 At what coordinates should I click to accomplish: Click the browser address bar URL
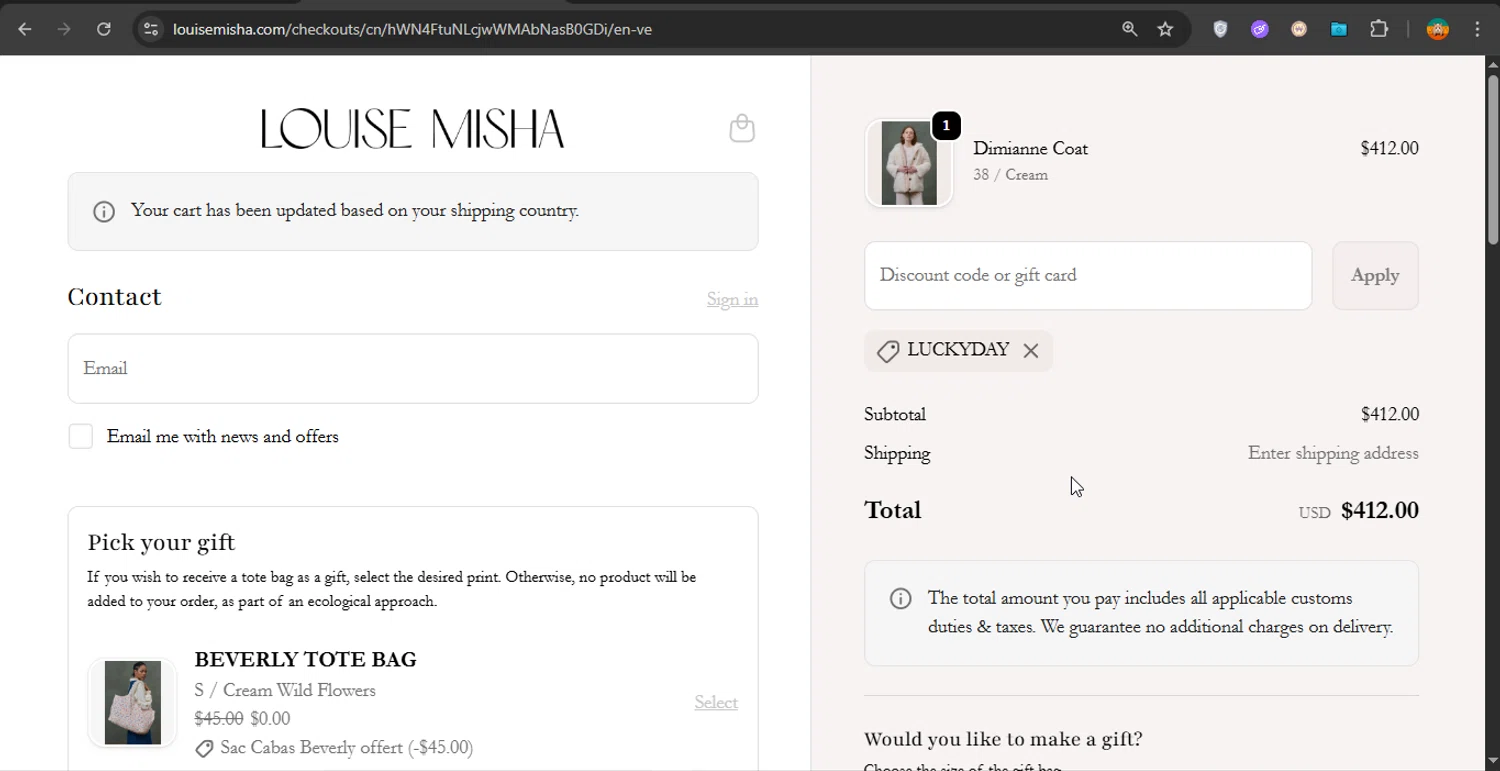412,29
